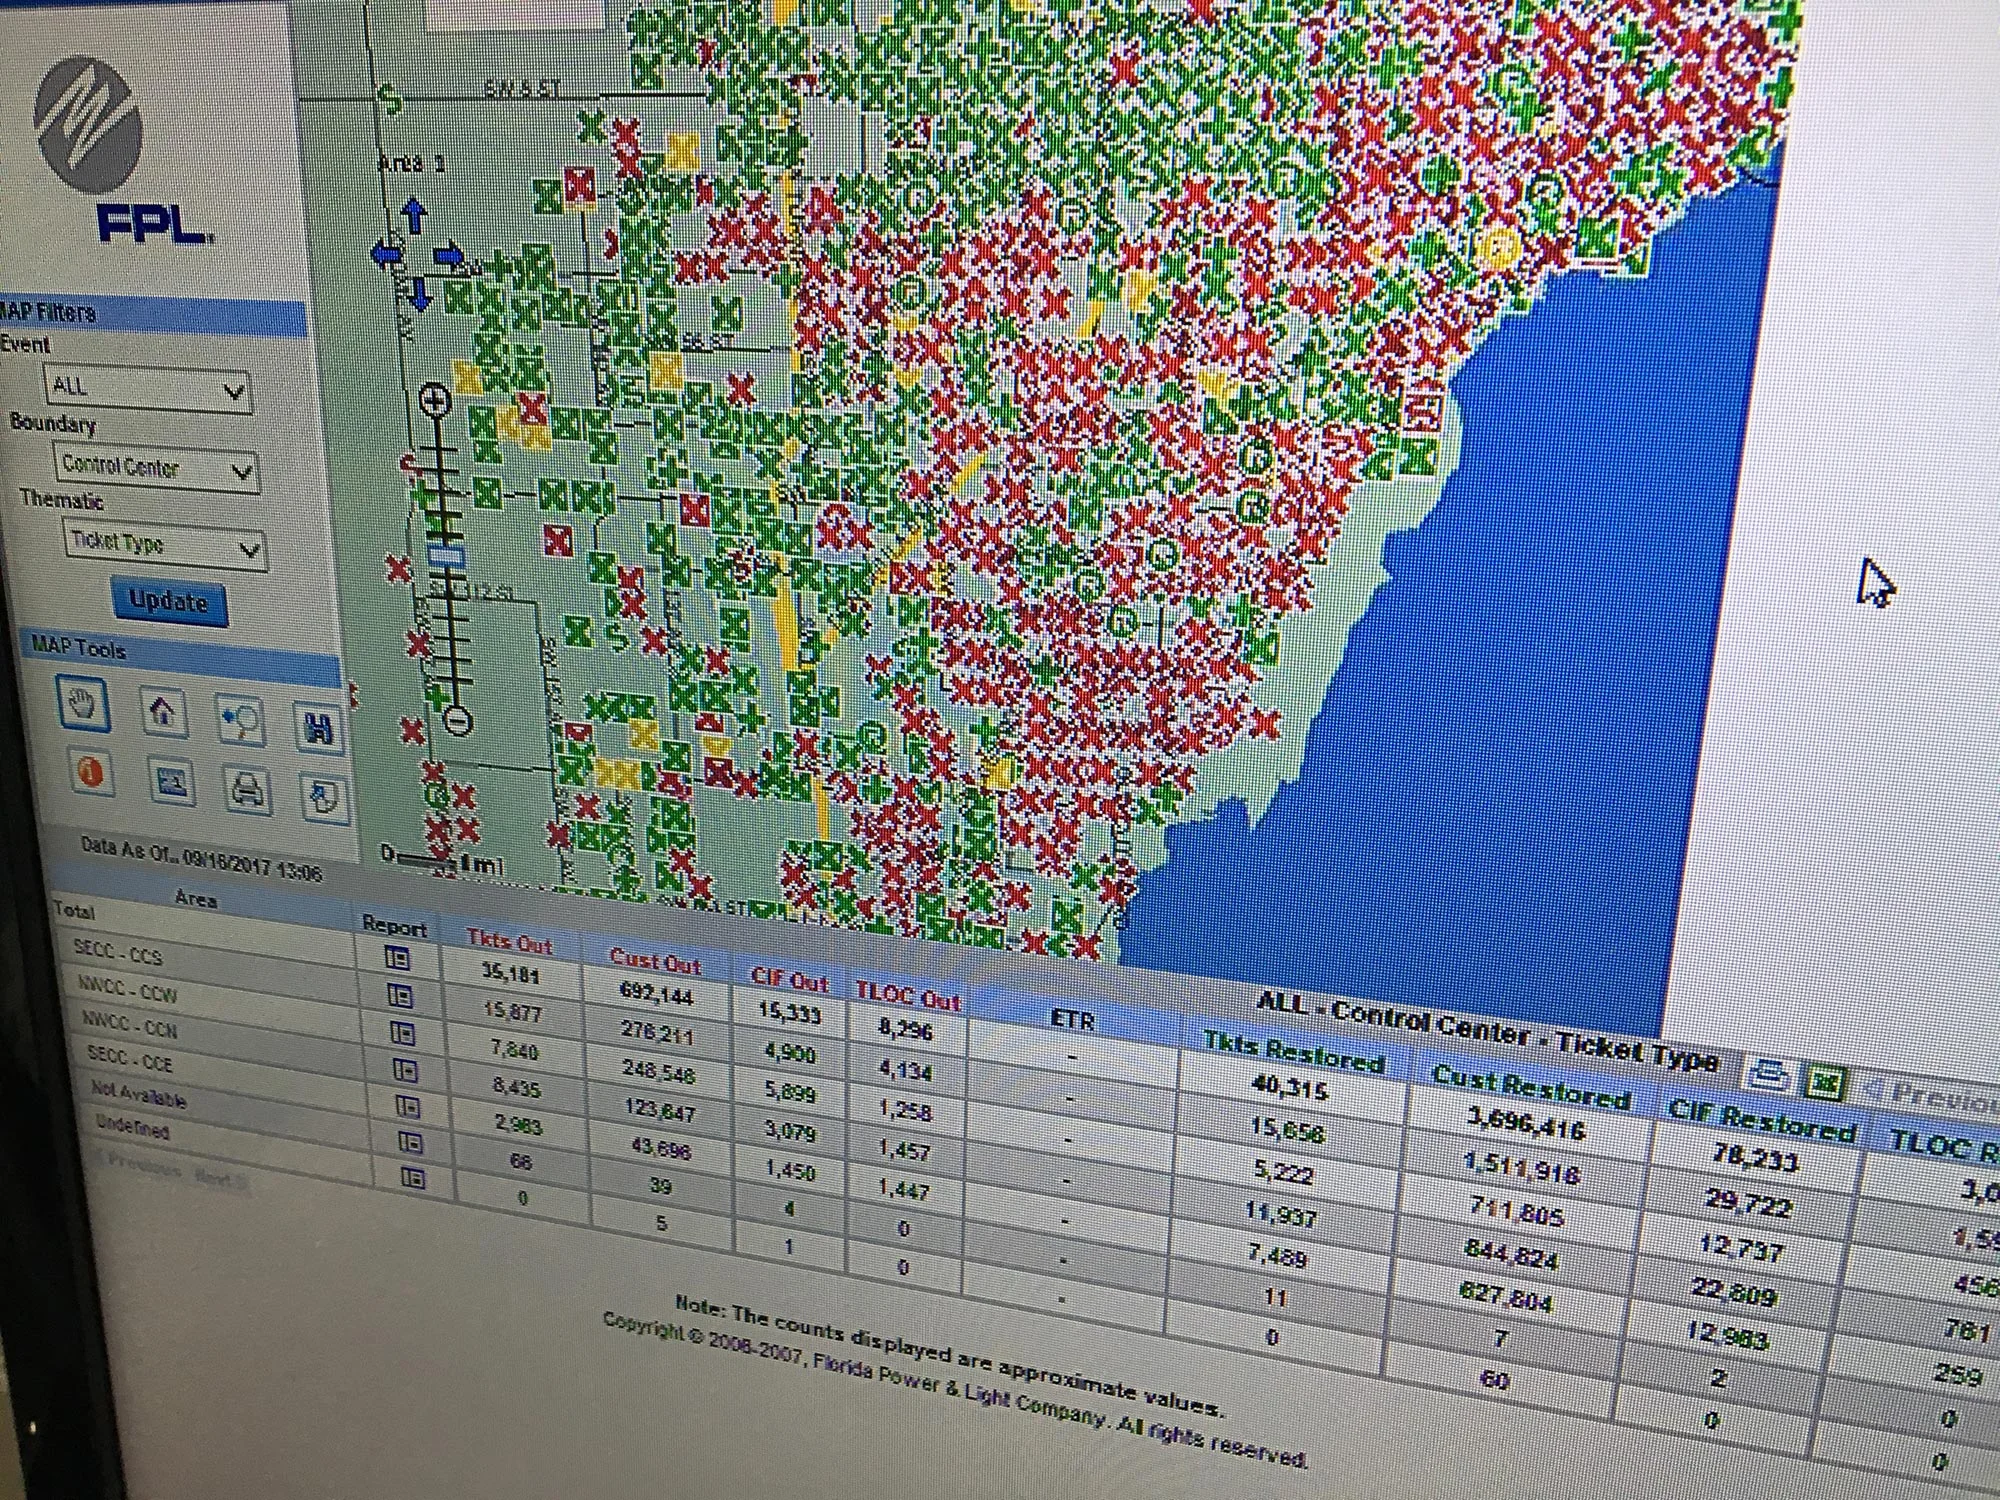Select the orange info identify tool

click(91, 772)
